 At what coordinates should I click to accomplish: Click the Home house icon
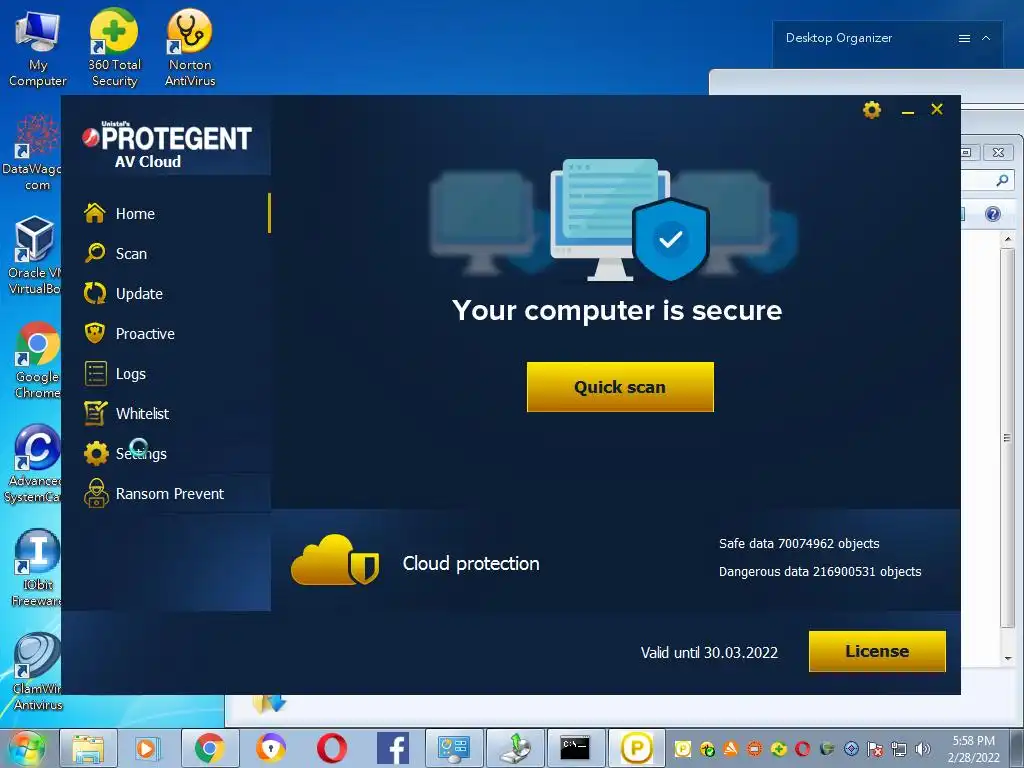pyautogui.click(x=95, y=213)
